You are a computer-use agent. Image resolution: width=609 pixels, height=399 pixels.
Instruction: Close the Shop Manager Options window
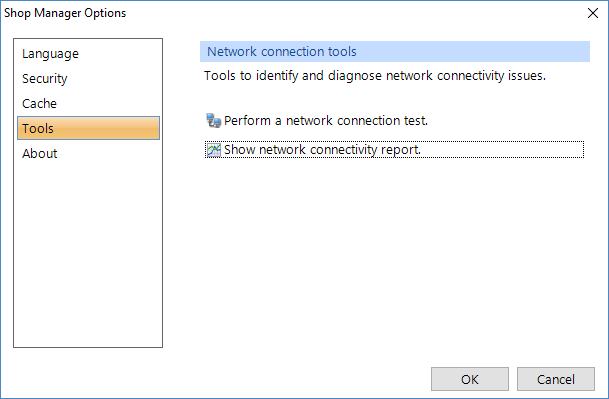pyautogui.click(x=593, y=13)
